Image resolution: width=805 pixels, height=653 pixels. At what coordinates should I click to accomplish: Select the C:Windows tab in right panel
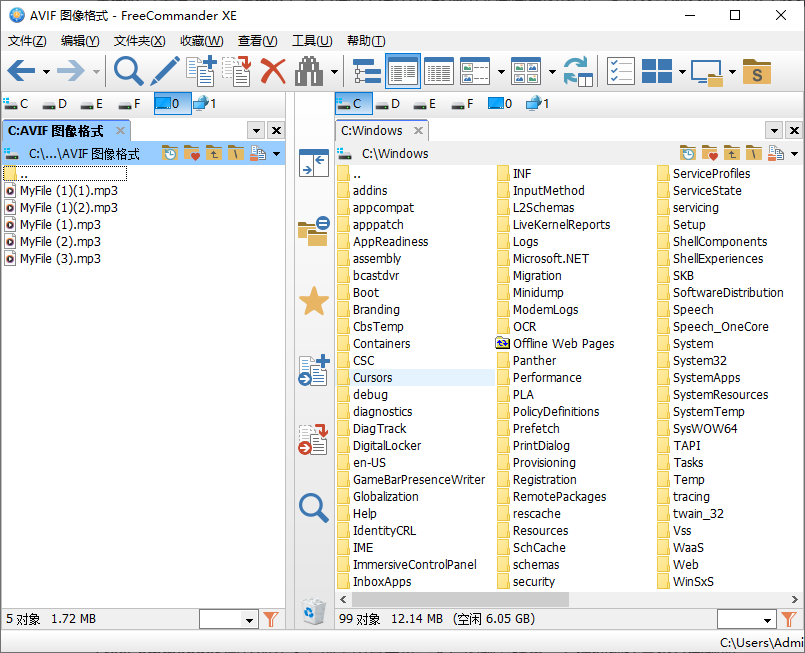(x=372, y=130)
